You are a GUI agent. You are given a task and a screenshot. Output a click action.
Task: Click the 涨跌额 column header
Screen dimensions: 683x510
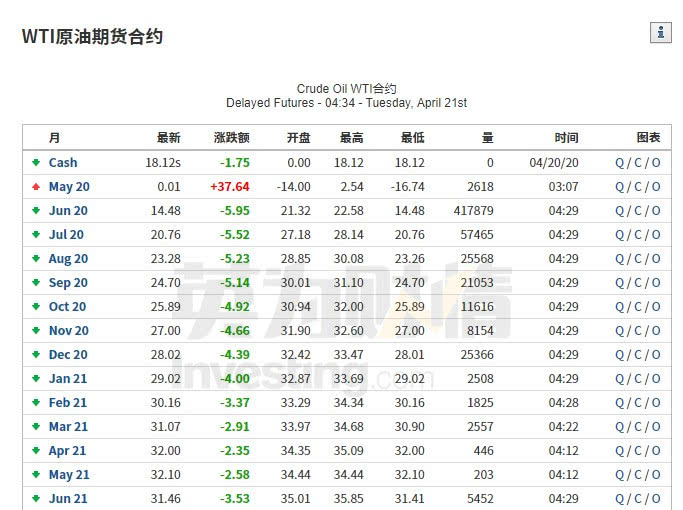231,137
